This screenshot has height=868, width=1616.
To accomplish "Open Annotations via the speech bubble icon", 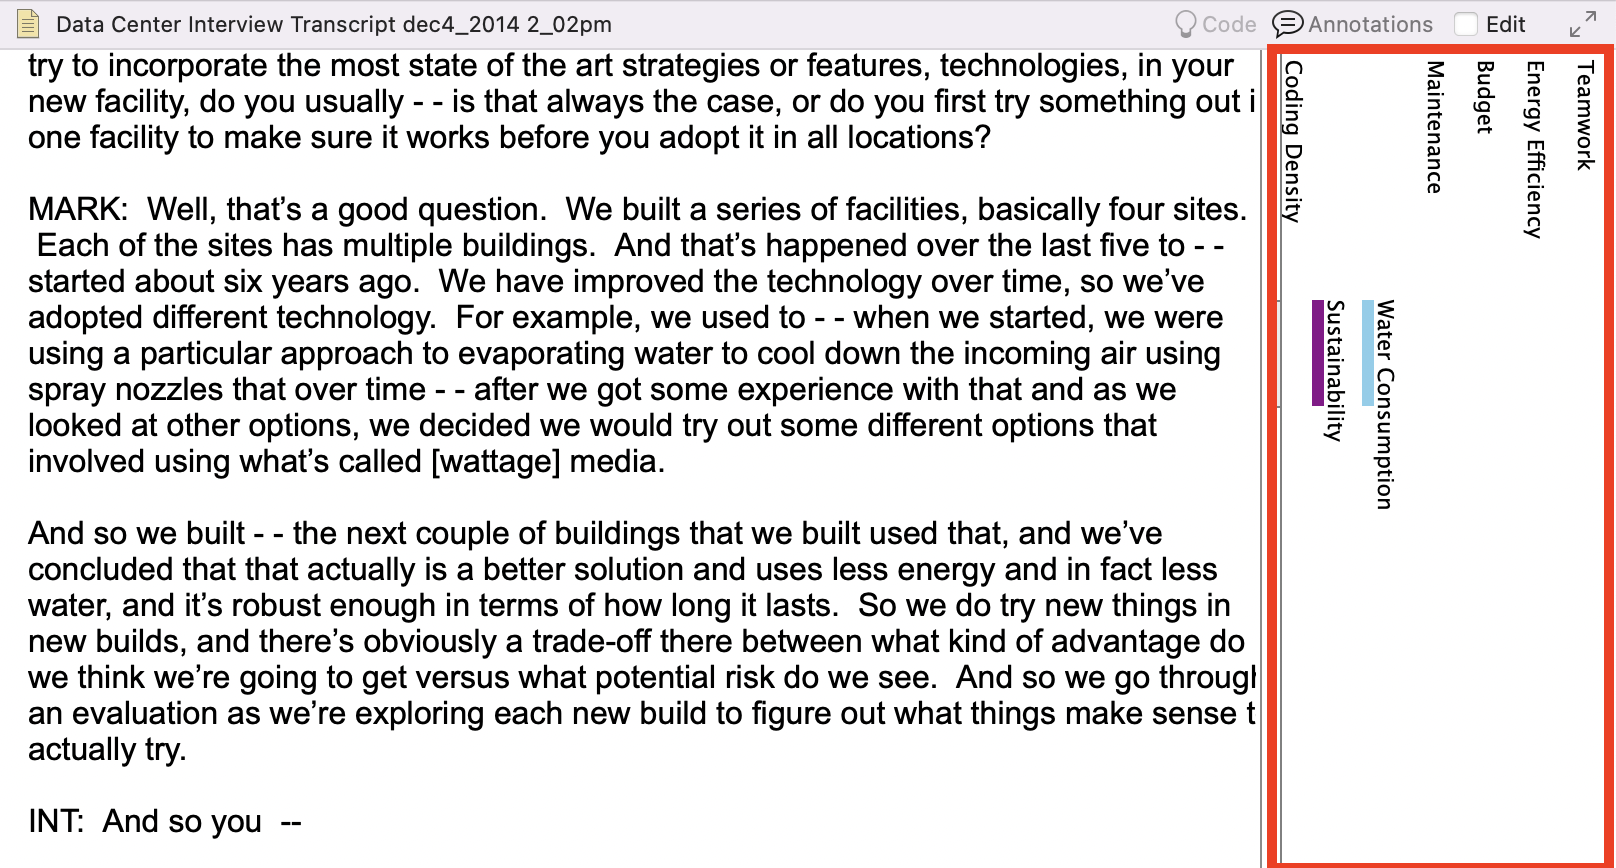I will pos(1288,24).
